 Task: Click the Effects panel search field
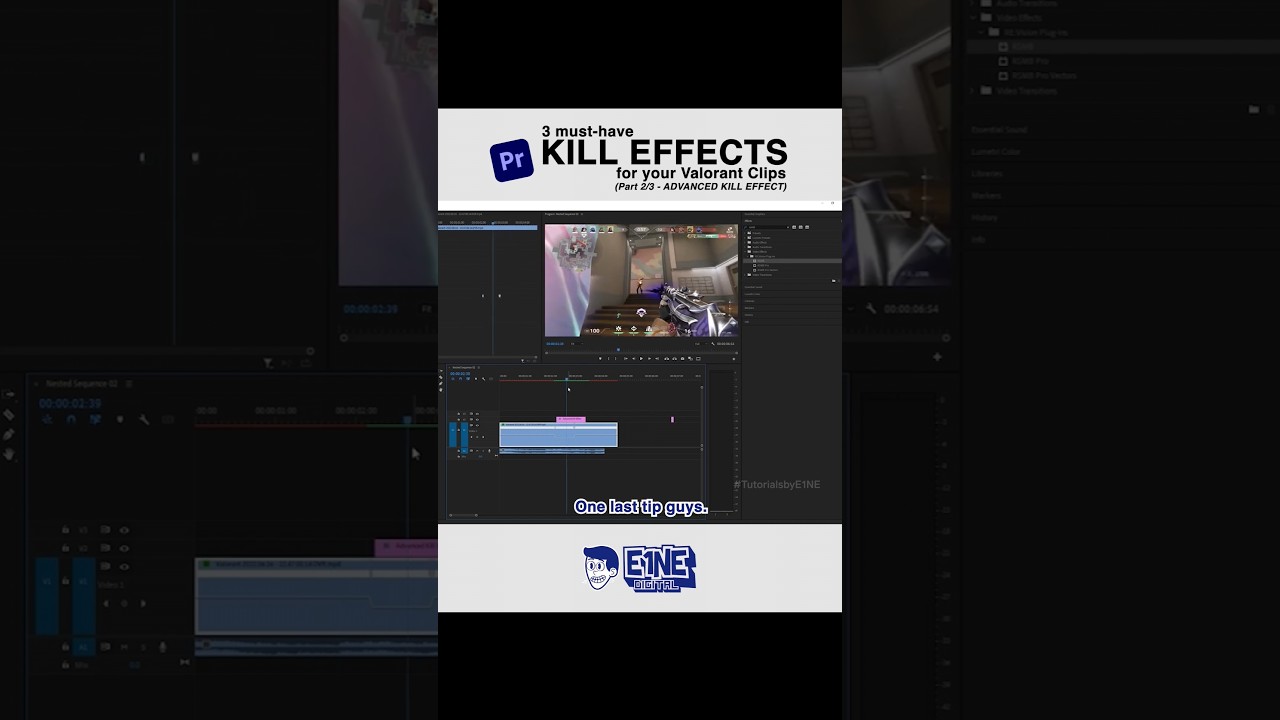coord(768,227)
